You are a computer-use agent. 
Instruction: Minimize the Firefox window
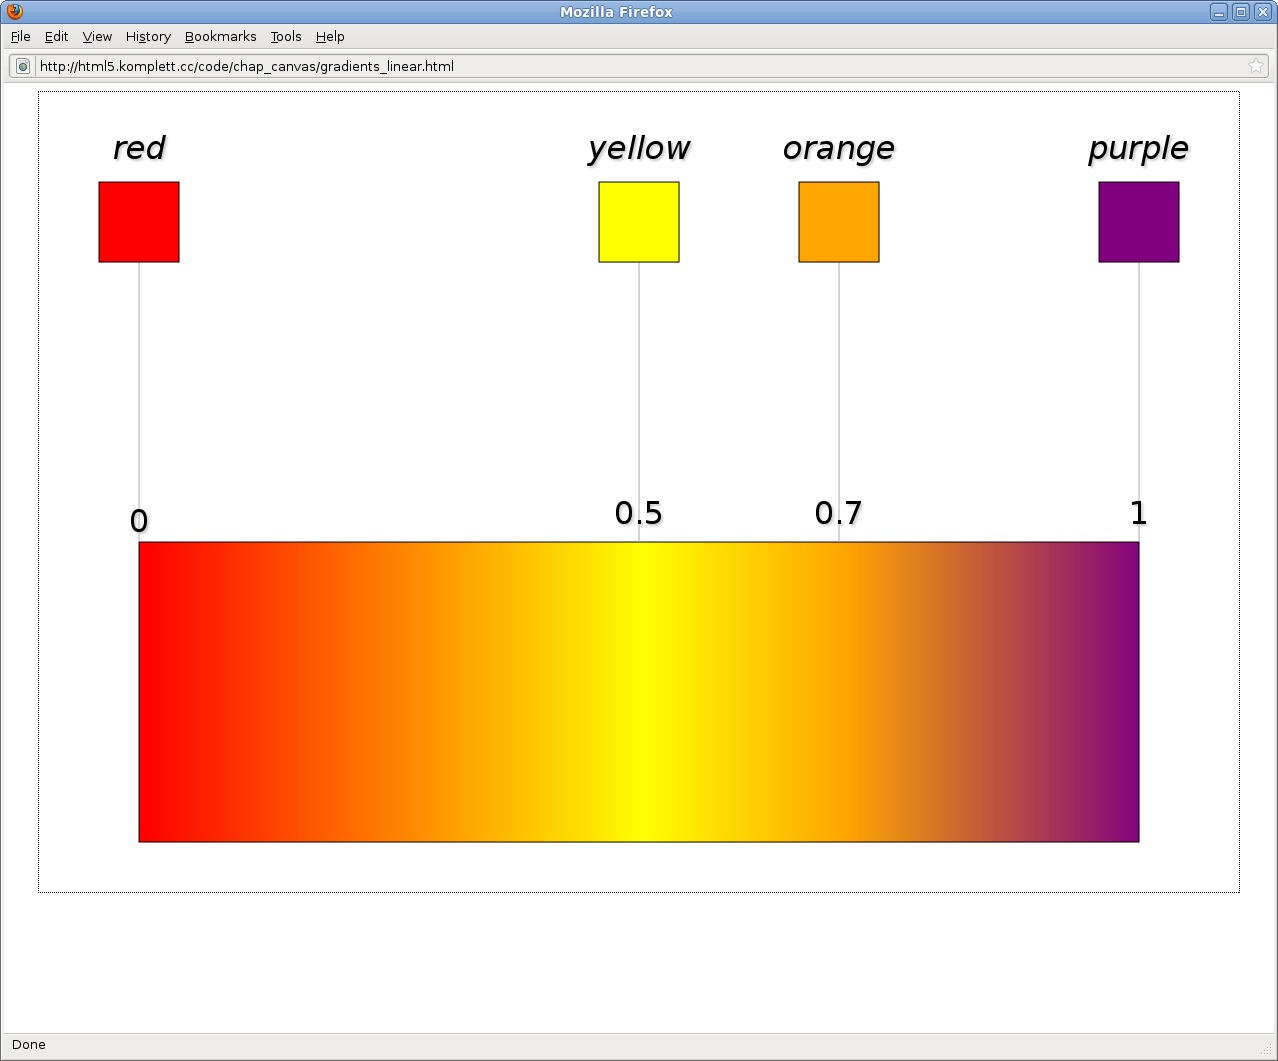pos(1218,12)
